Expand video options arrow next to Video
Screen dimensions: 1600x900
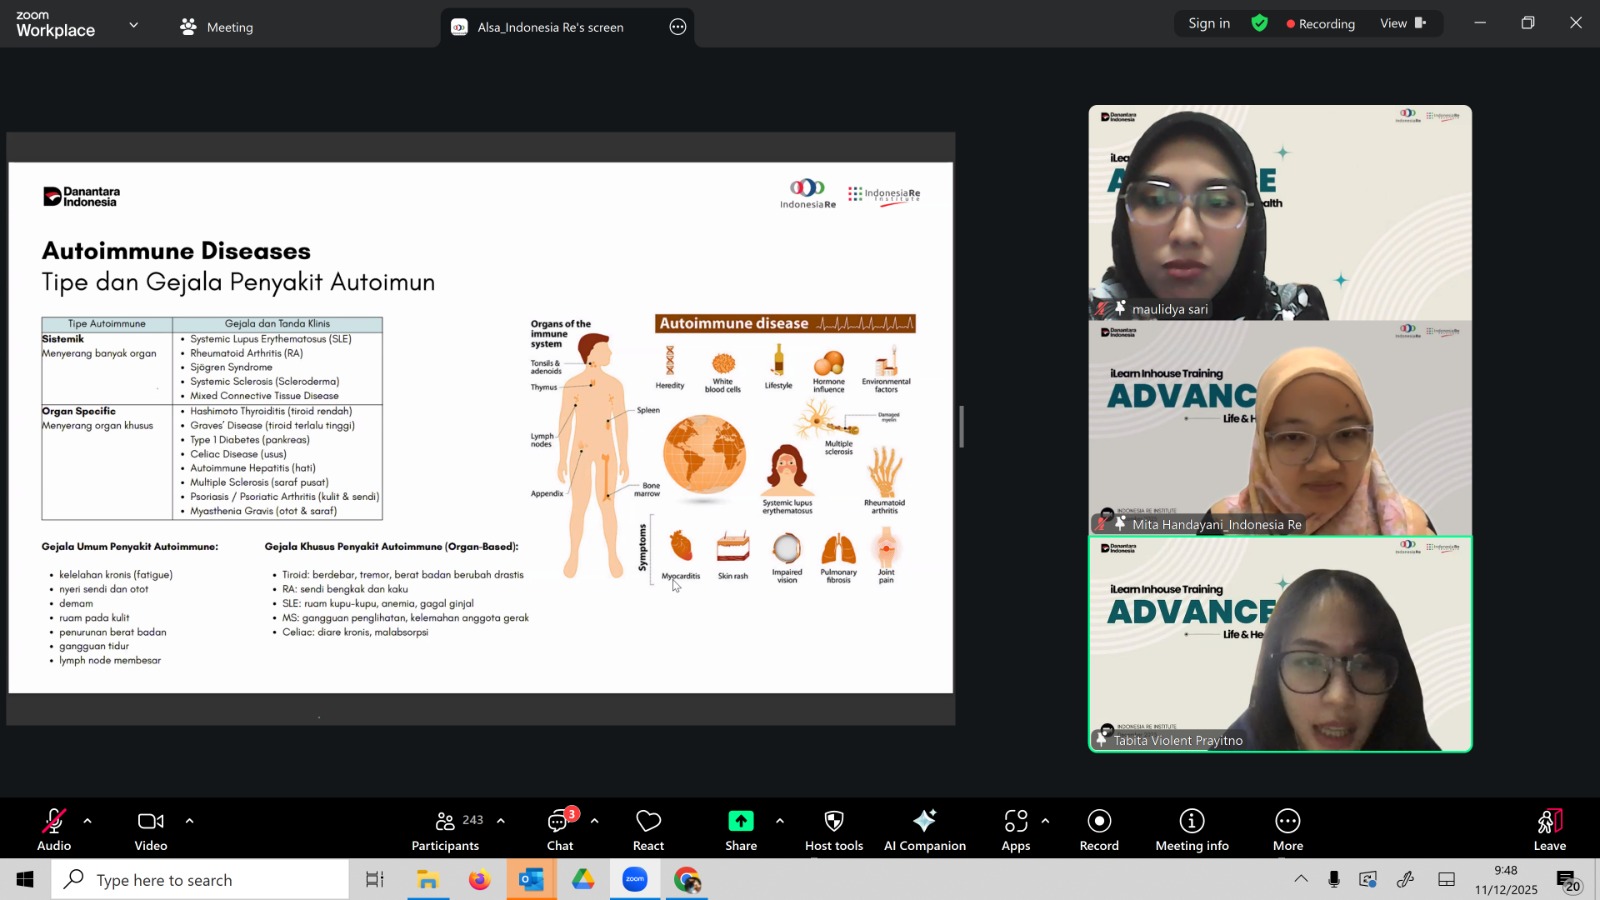189,821
